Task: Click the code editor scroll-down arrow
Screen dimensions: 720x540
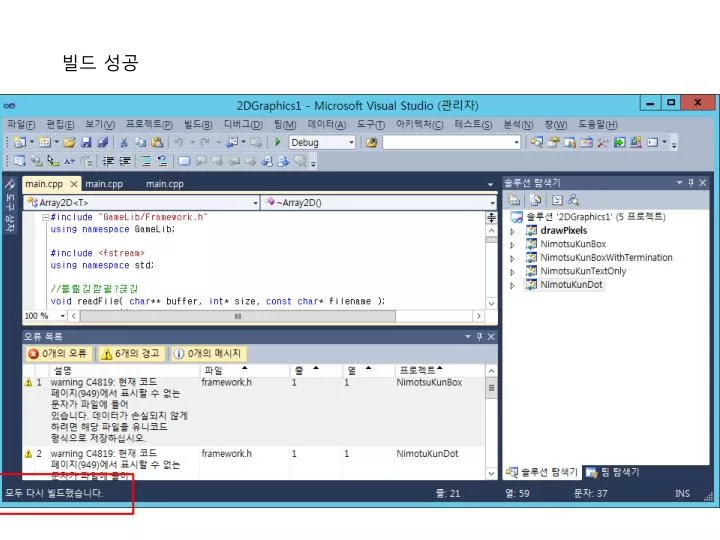Action: pyautogui.click(x=491, y=304)
